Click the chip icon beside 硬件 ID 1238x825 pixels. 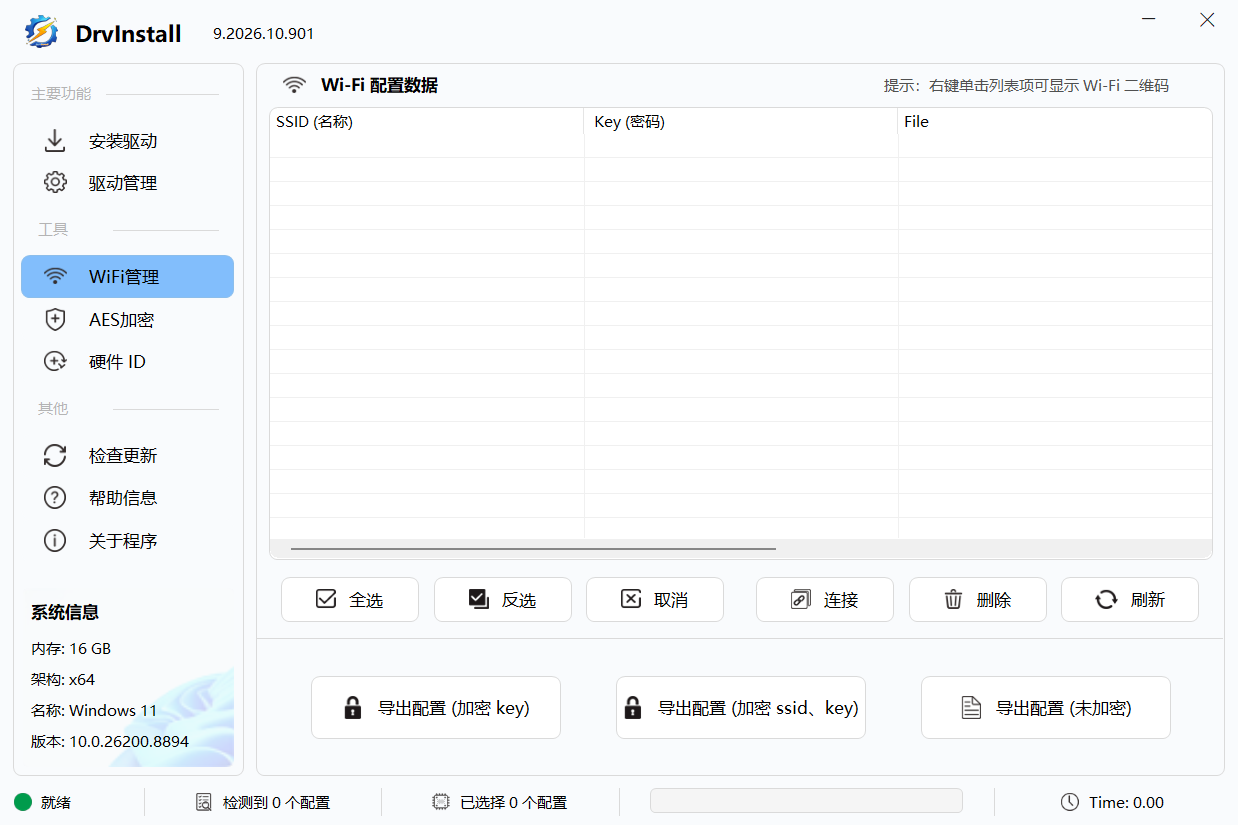pyautogui.click(x=55, y=362)
